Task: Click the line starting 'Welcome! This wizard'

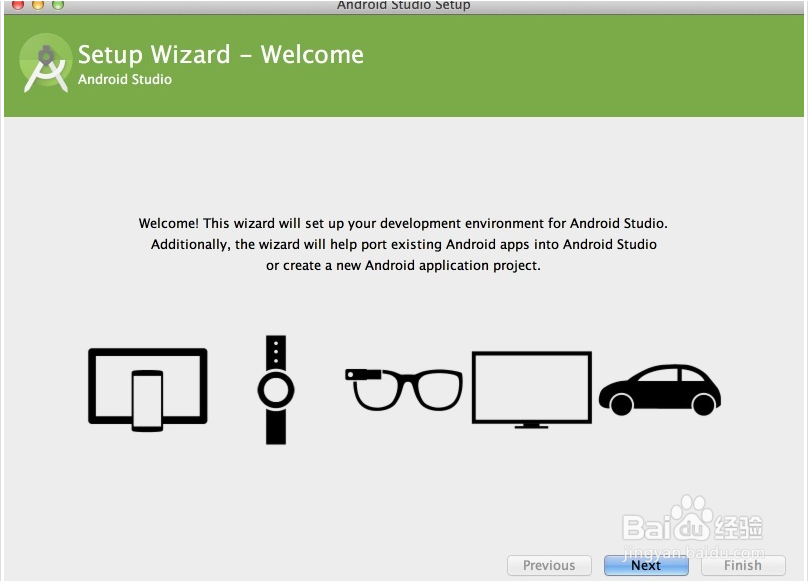Action: tap(403, 223)
